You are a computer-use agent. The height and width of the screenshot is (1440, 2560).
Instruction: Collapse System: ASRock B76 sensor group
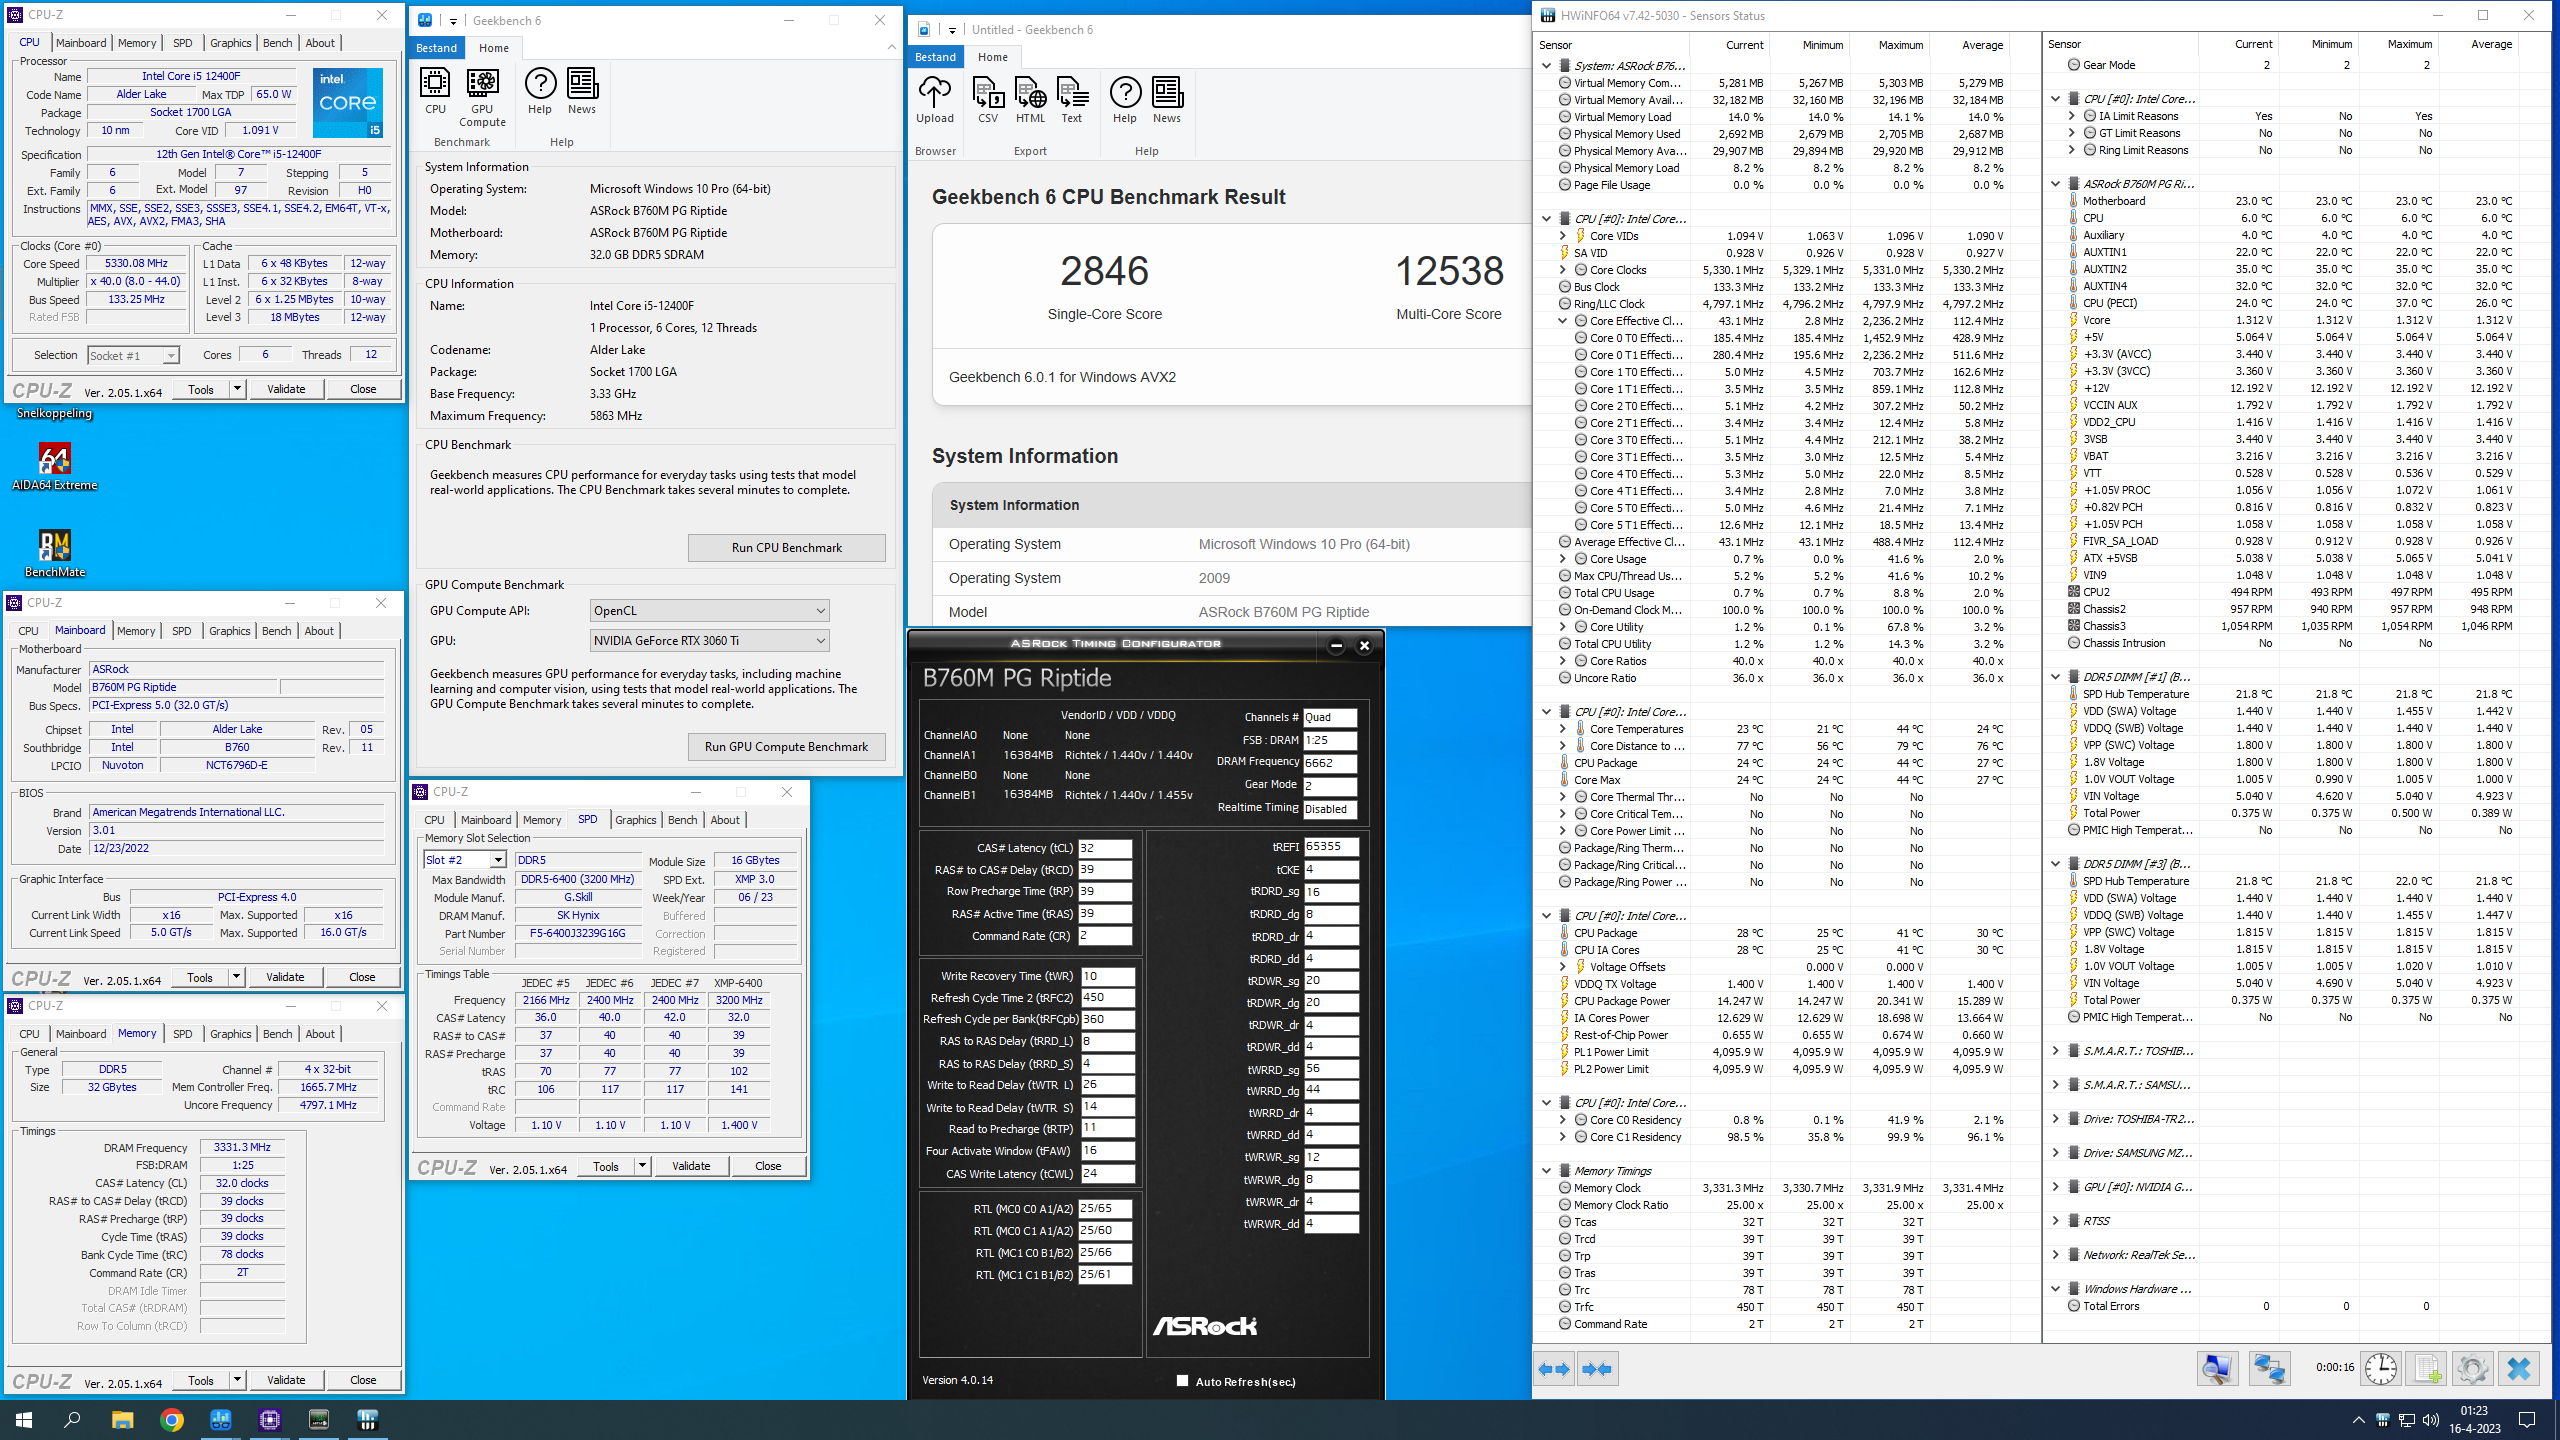pos(1547,66)
